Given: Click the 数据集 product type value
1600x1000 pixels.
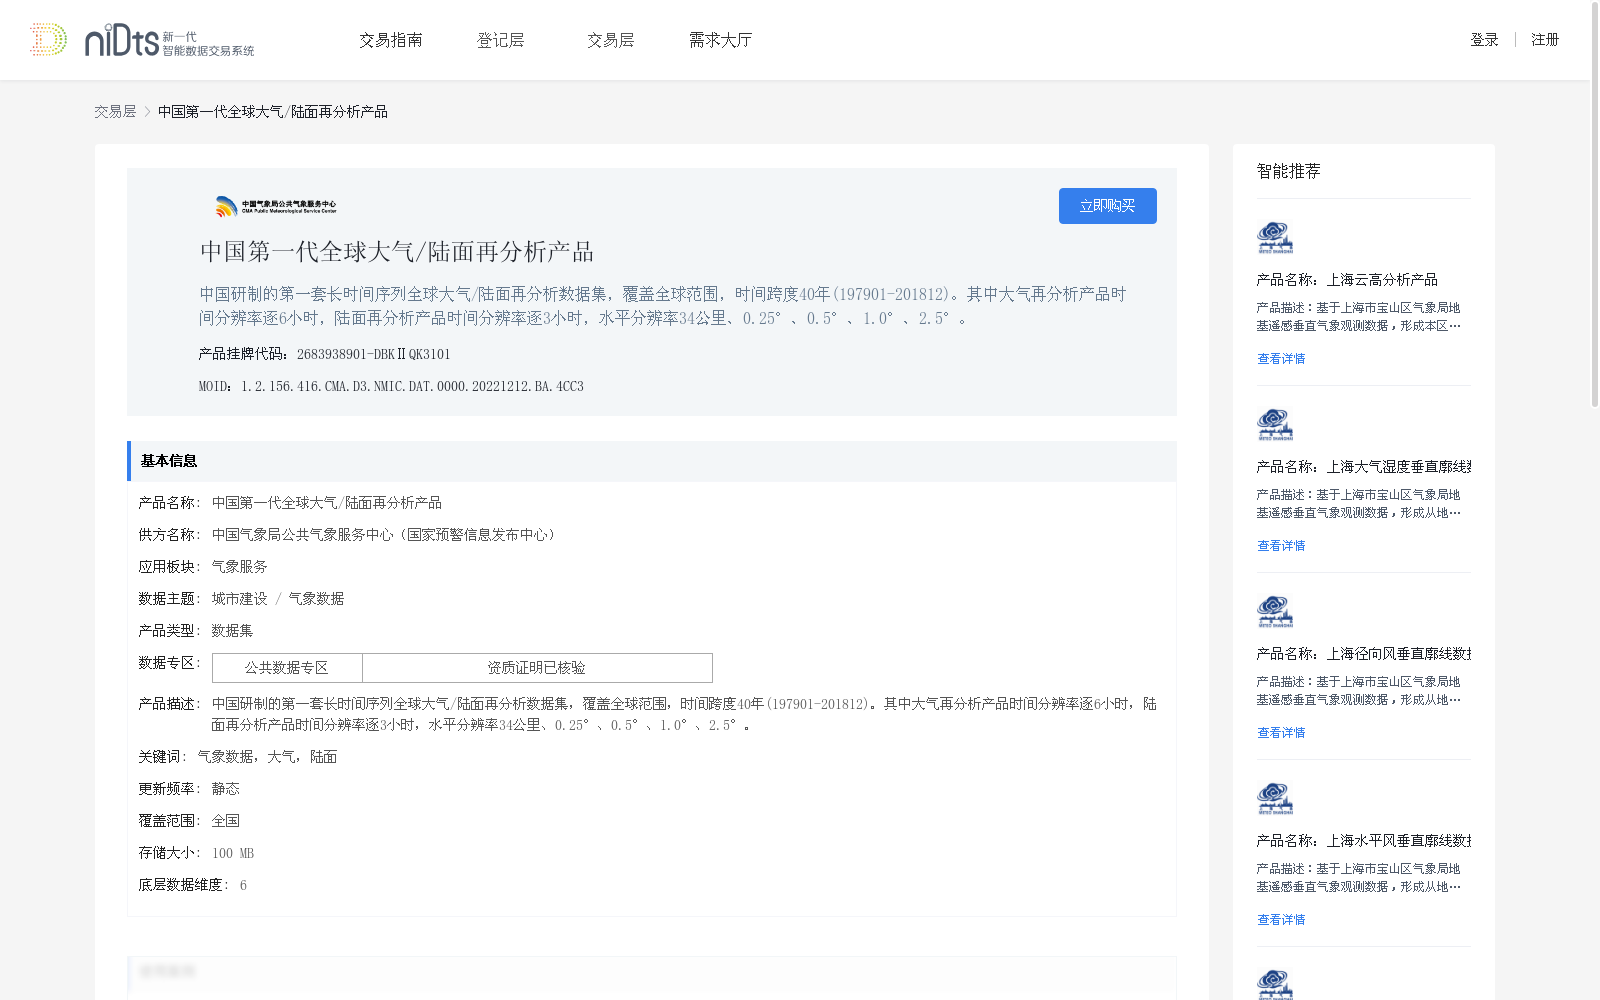Looking at the screenshot, I should coord(233,631).
